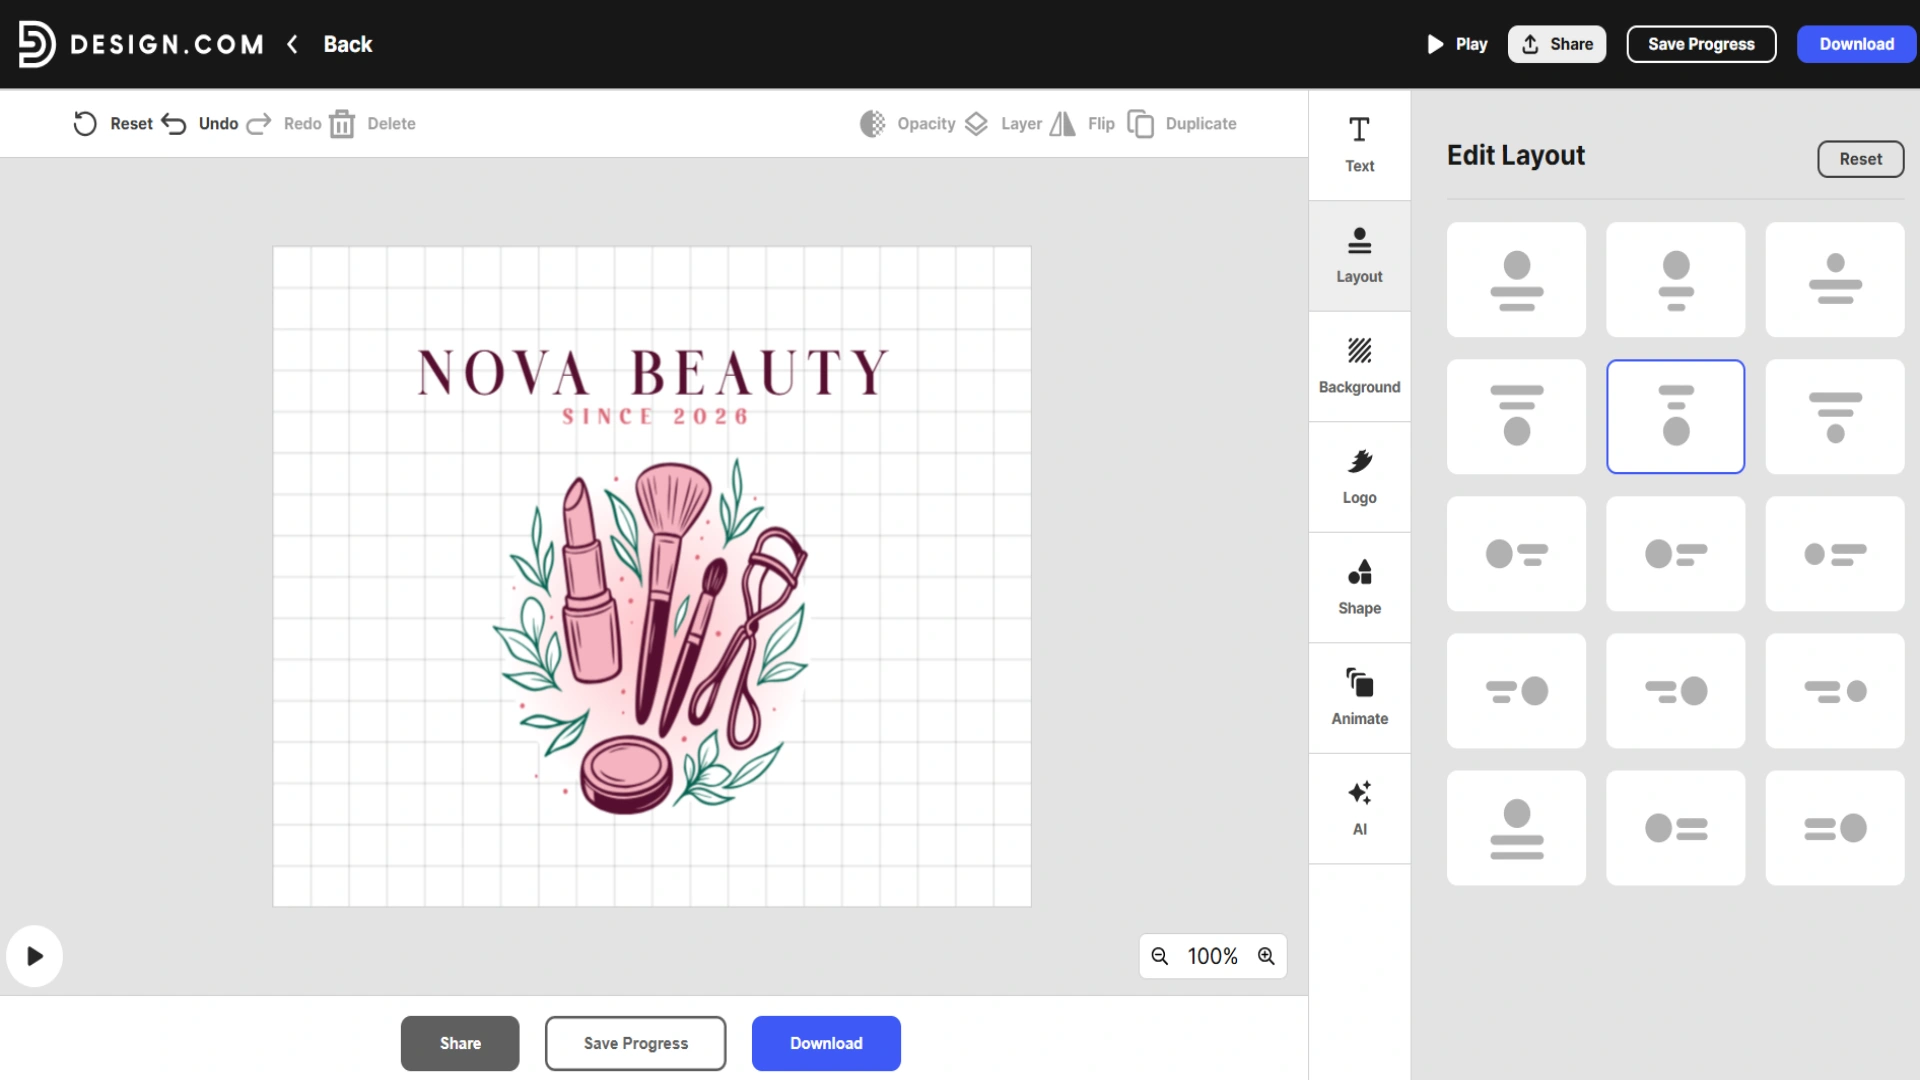Choose the layout with text above large icon
1920x1080 pixels.
pos(1516,417)
